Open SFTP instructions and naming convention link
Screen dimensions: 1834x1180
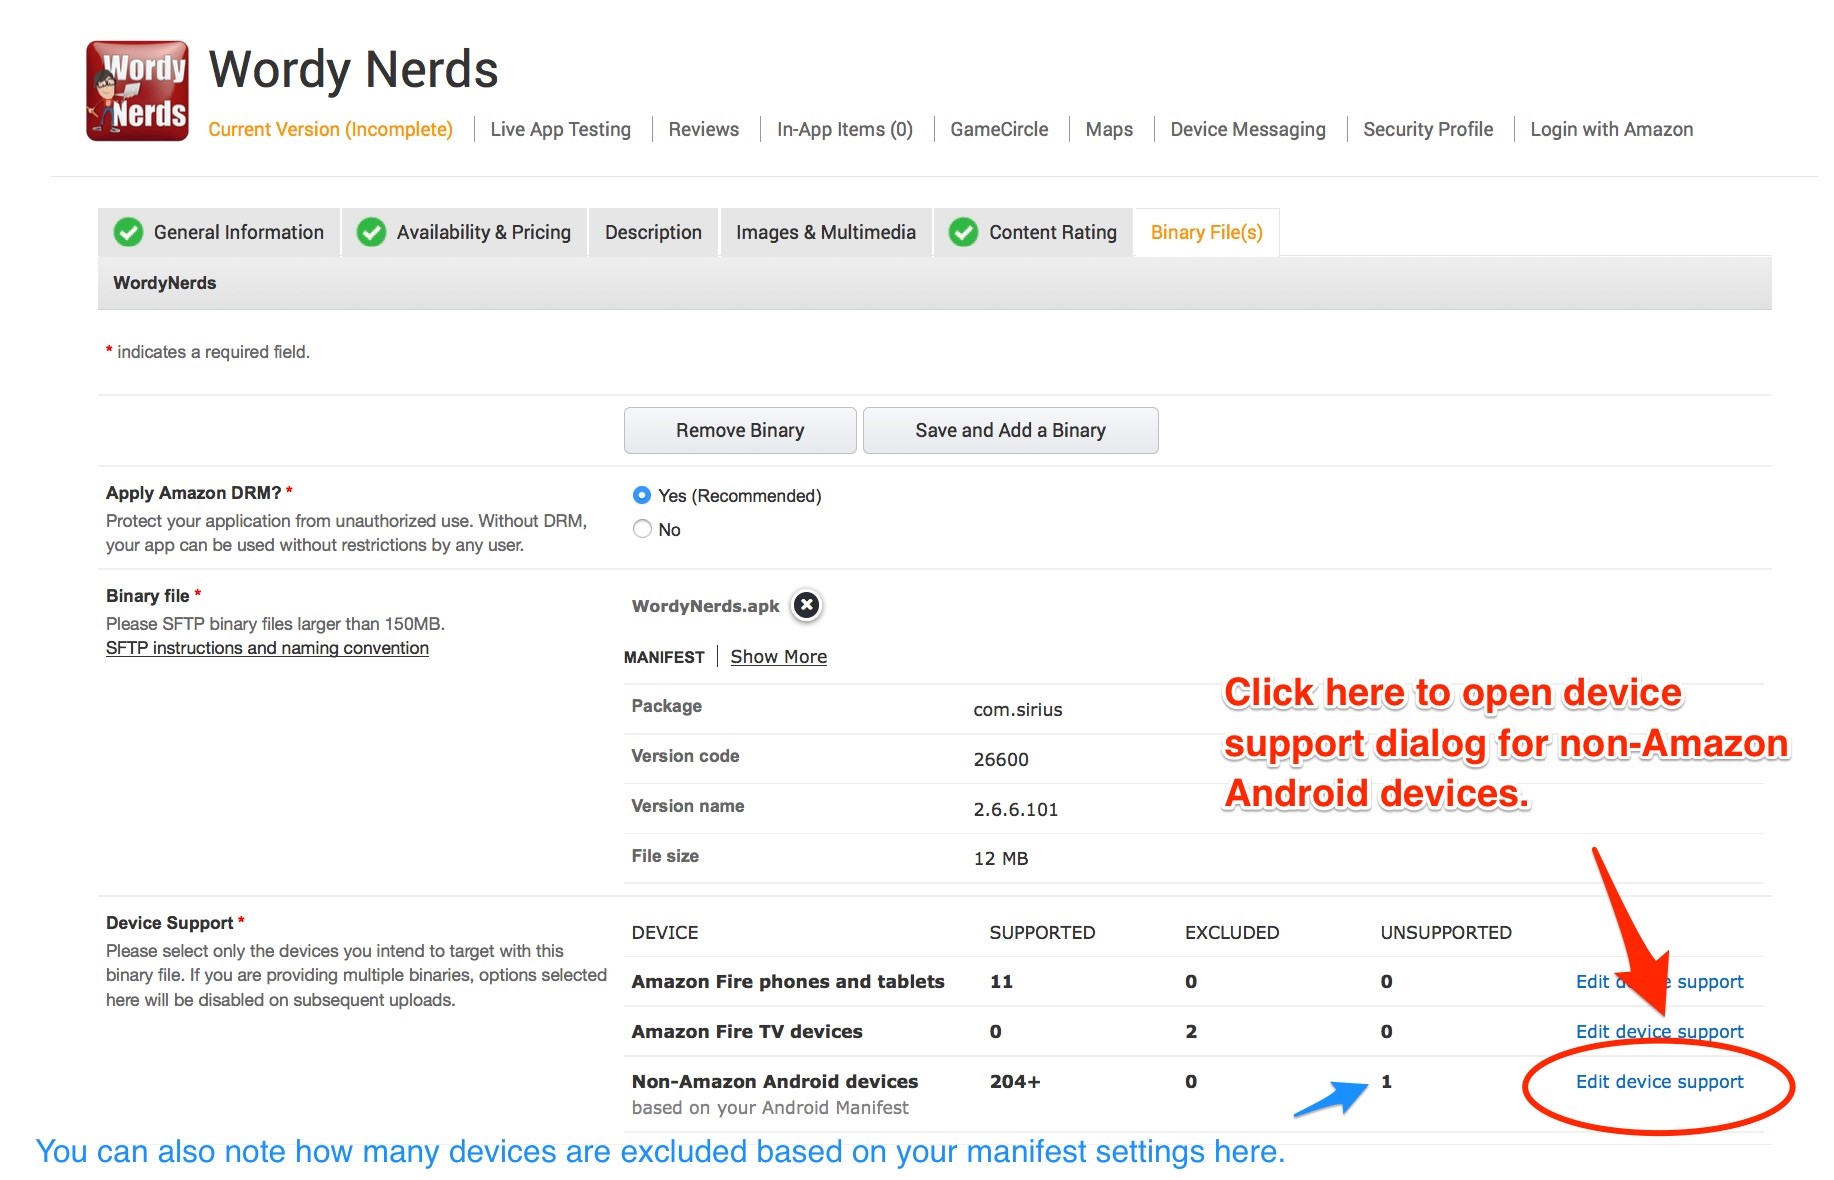coord(267,648)
